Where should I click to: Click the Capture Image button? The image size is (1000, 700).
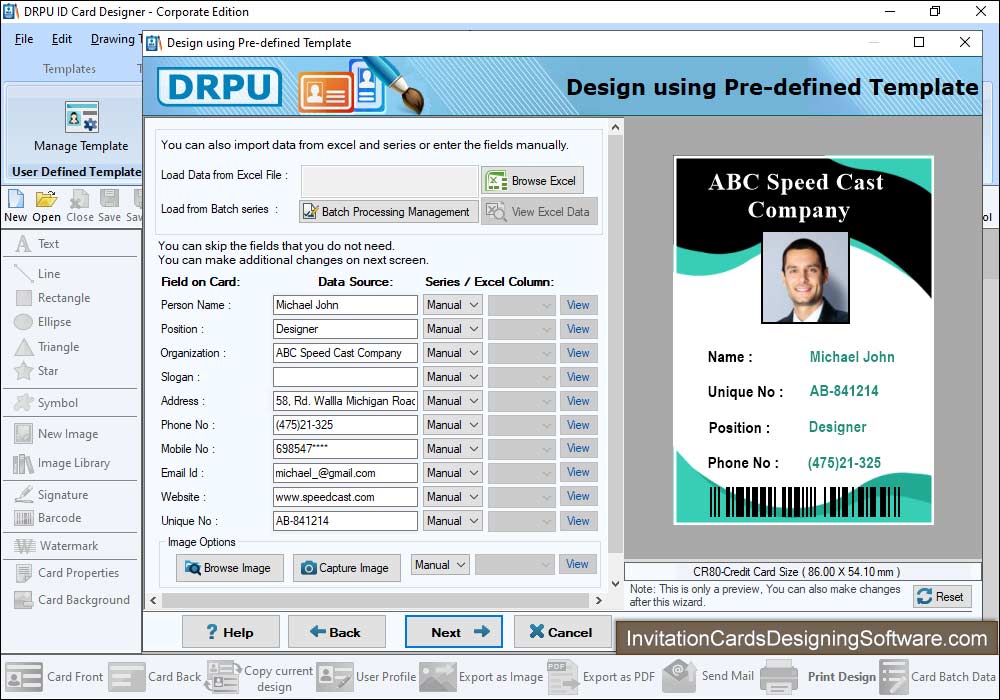(x=346, y=568)
